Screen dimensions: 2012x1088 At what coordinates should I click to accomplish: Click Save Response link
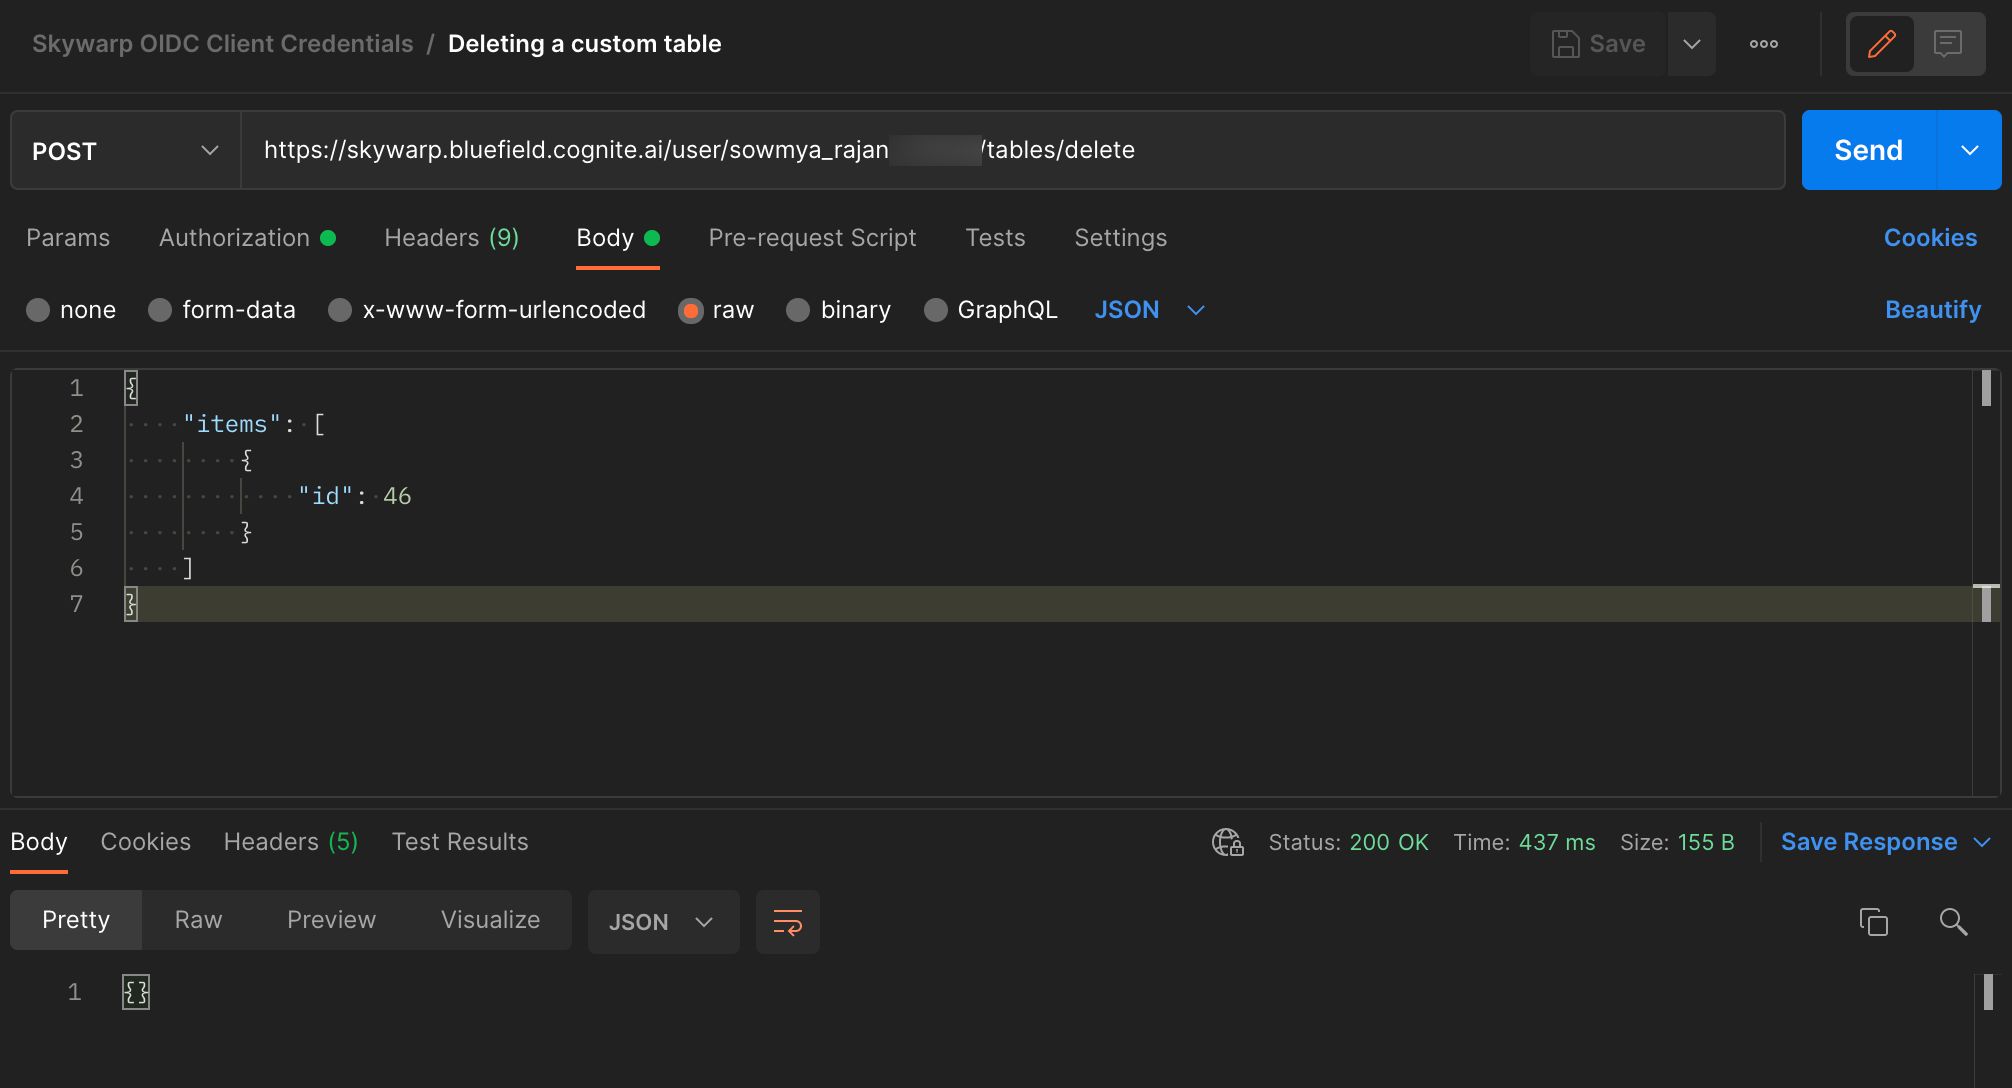point(1869,842)
